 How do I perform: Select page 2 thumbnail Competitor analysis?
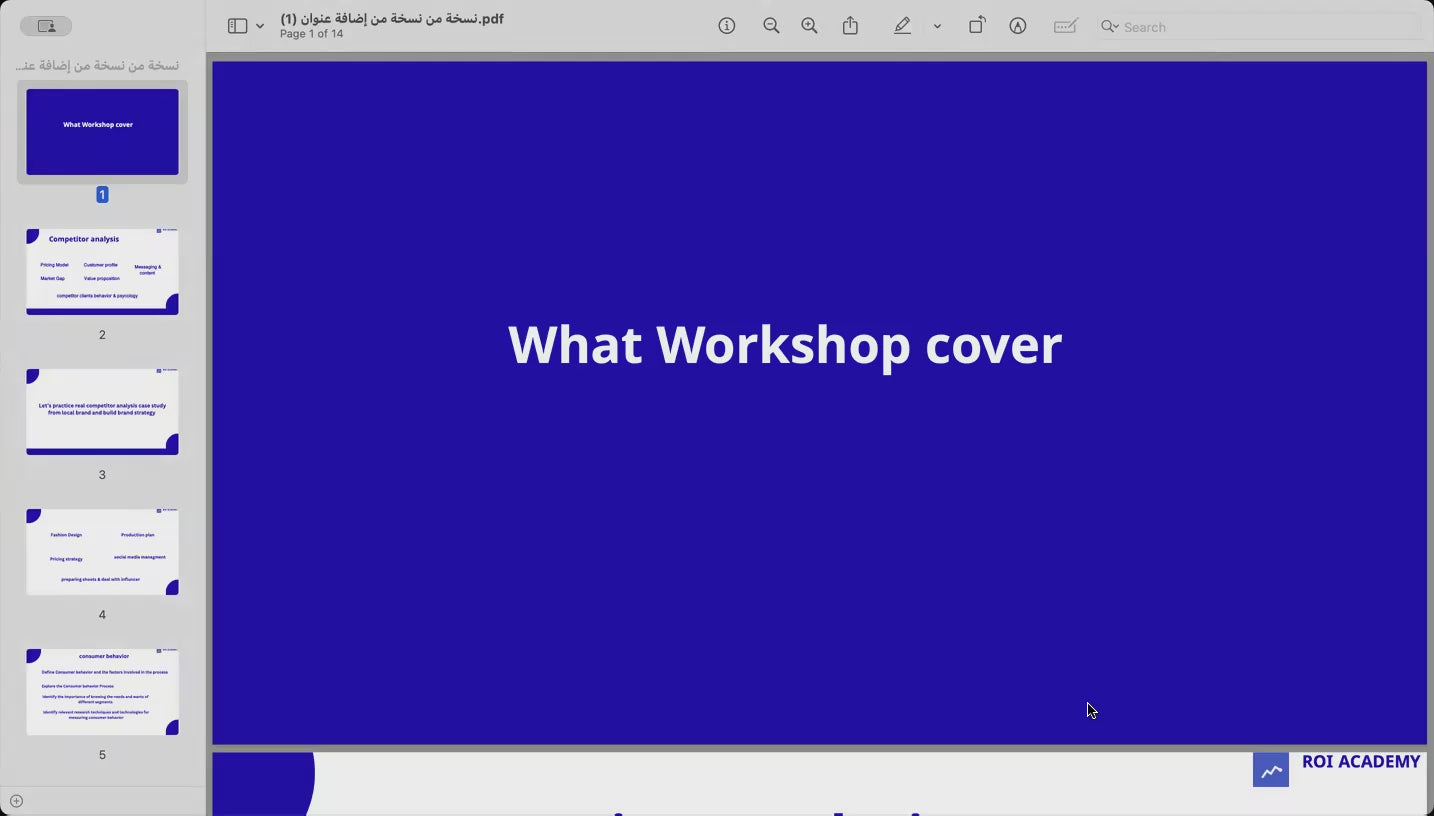[102, 272]
